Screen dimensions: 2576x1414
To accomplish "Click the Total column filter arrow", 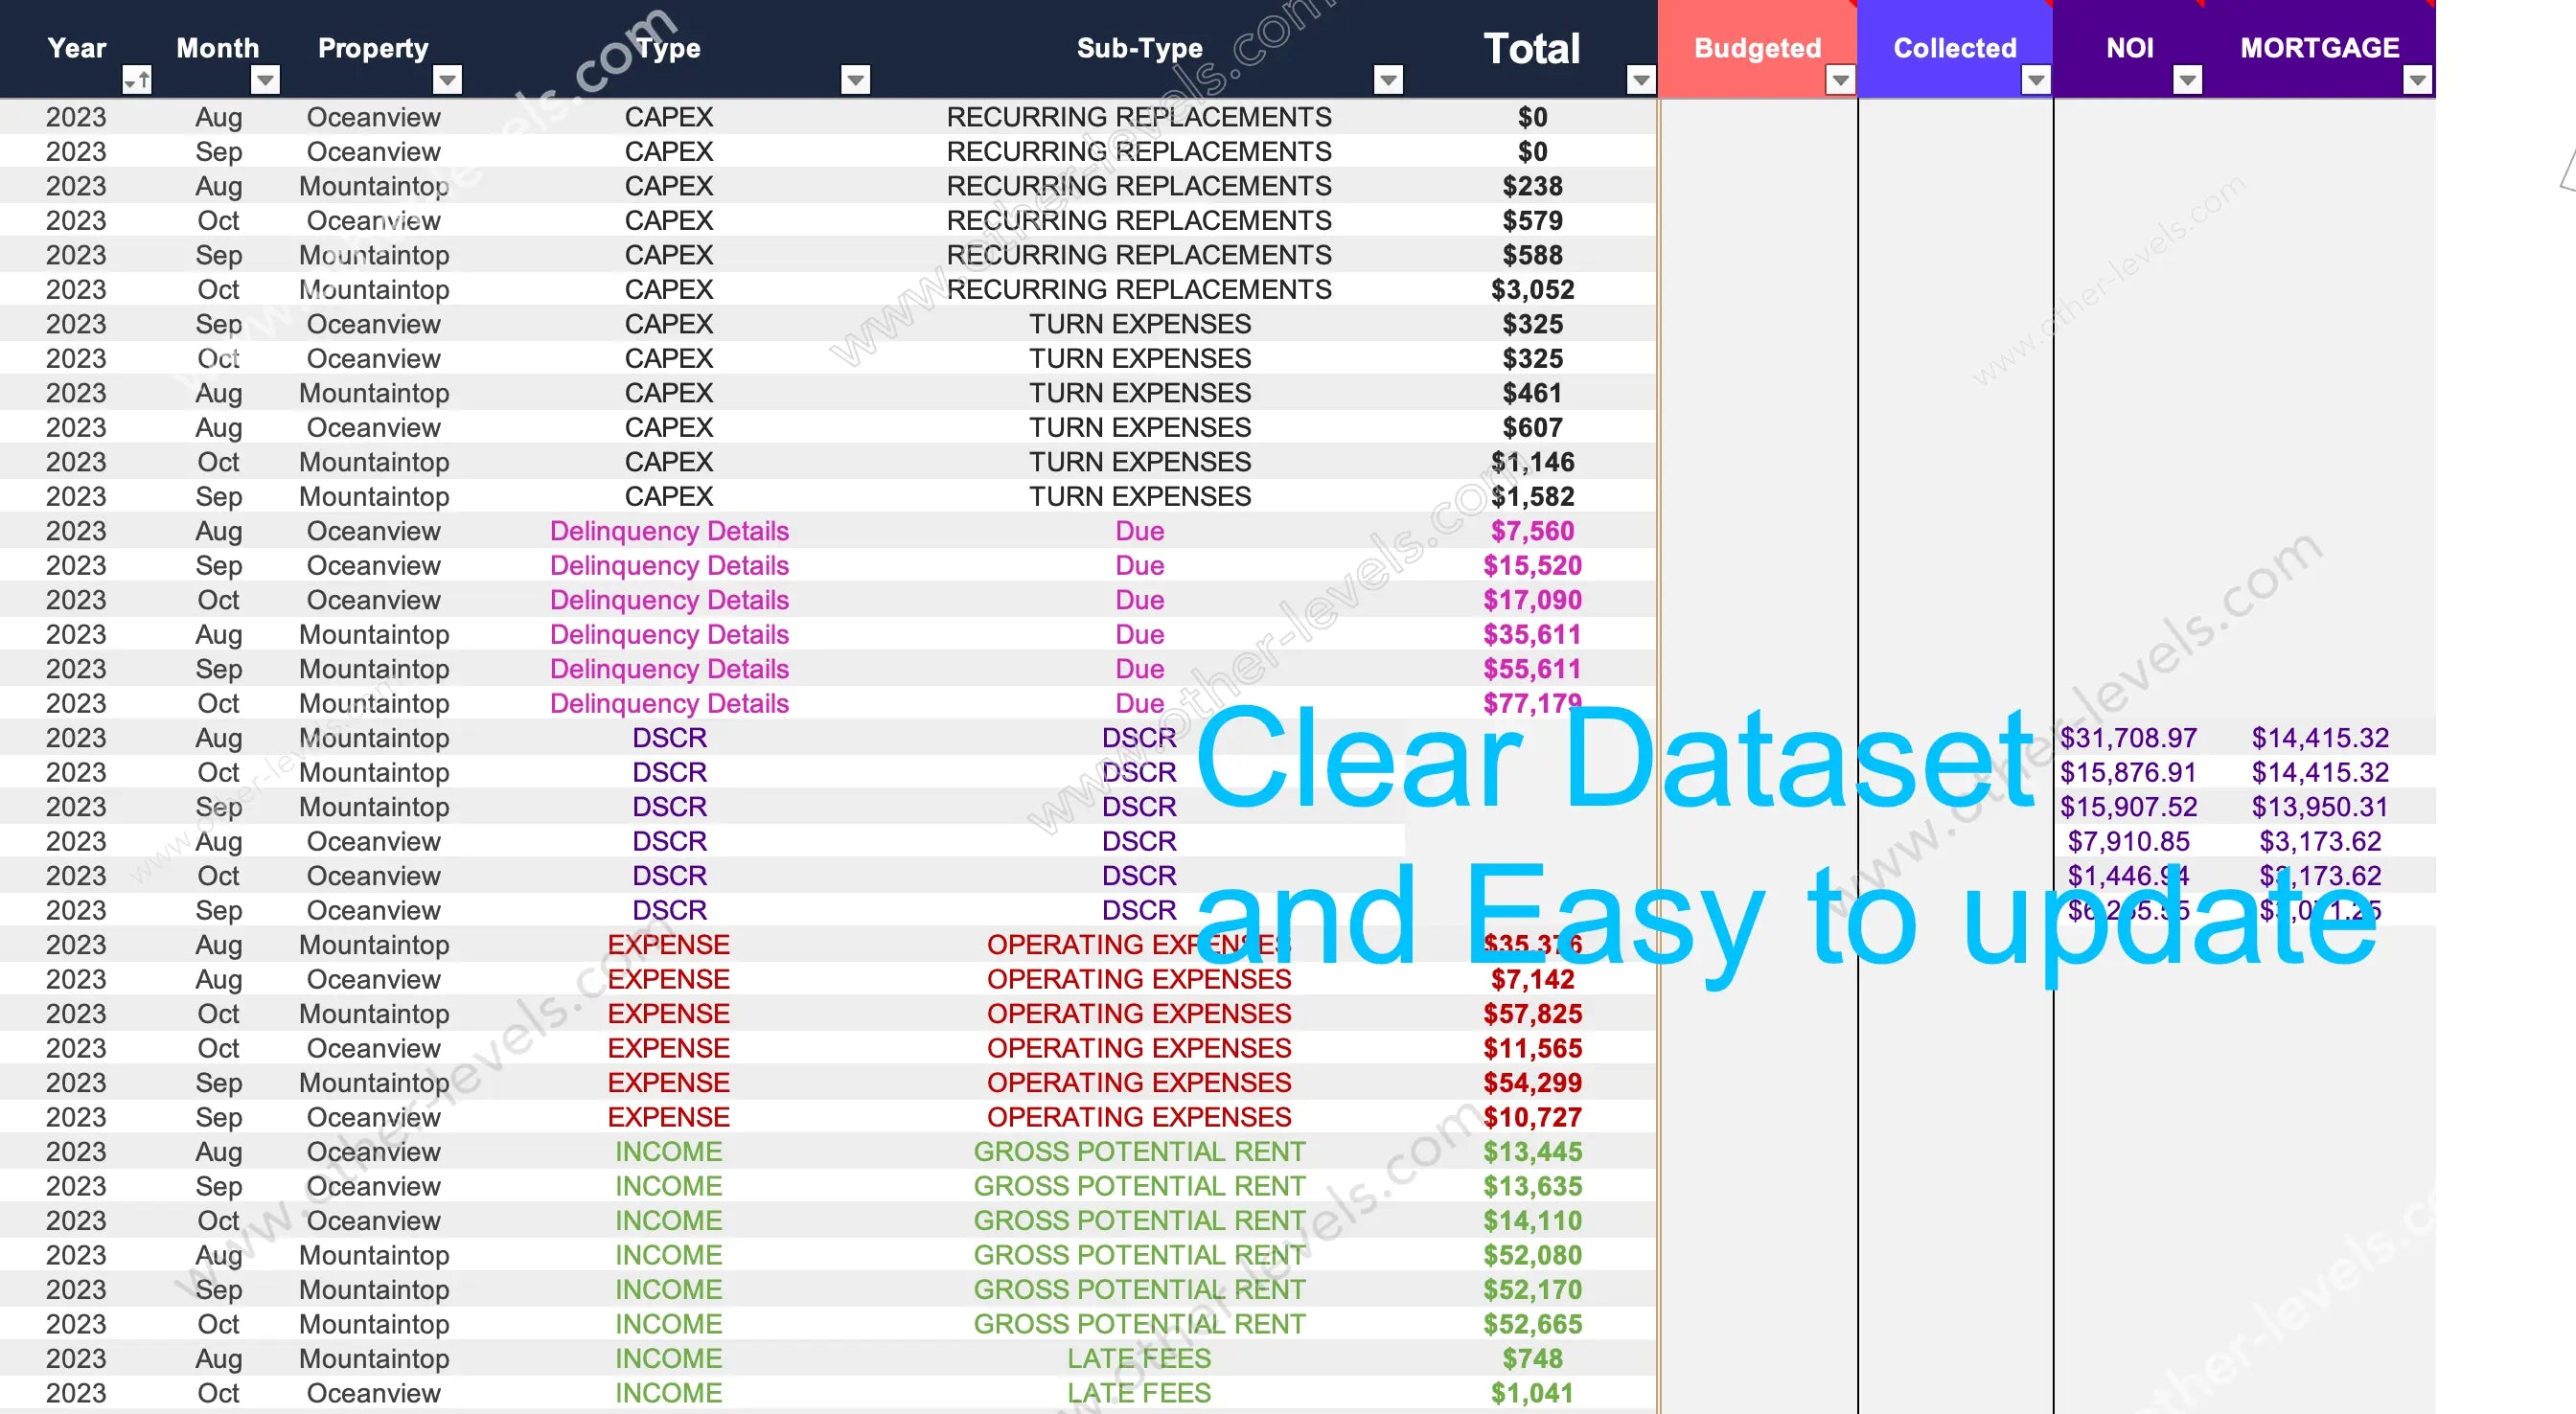I will pyautogui.click(x=1640, y=79).
